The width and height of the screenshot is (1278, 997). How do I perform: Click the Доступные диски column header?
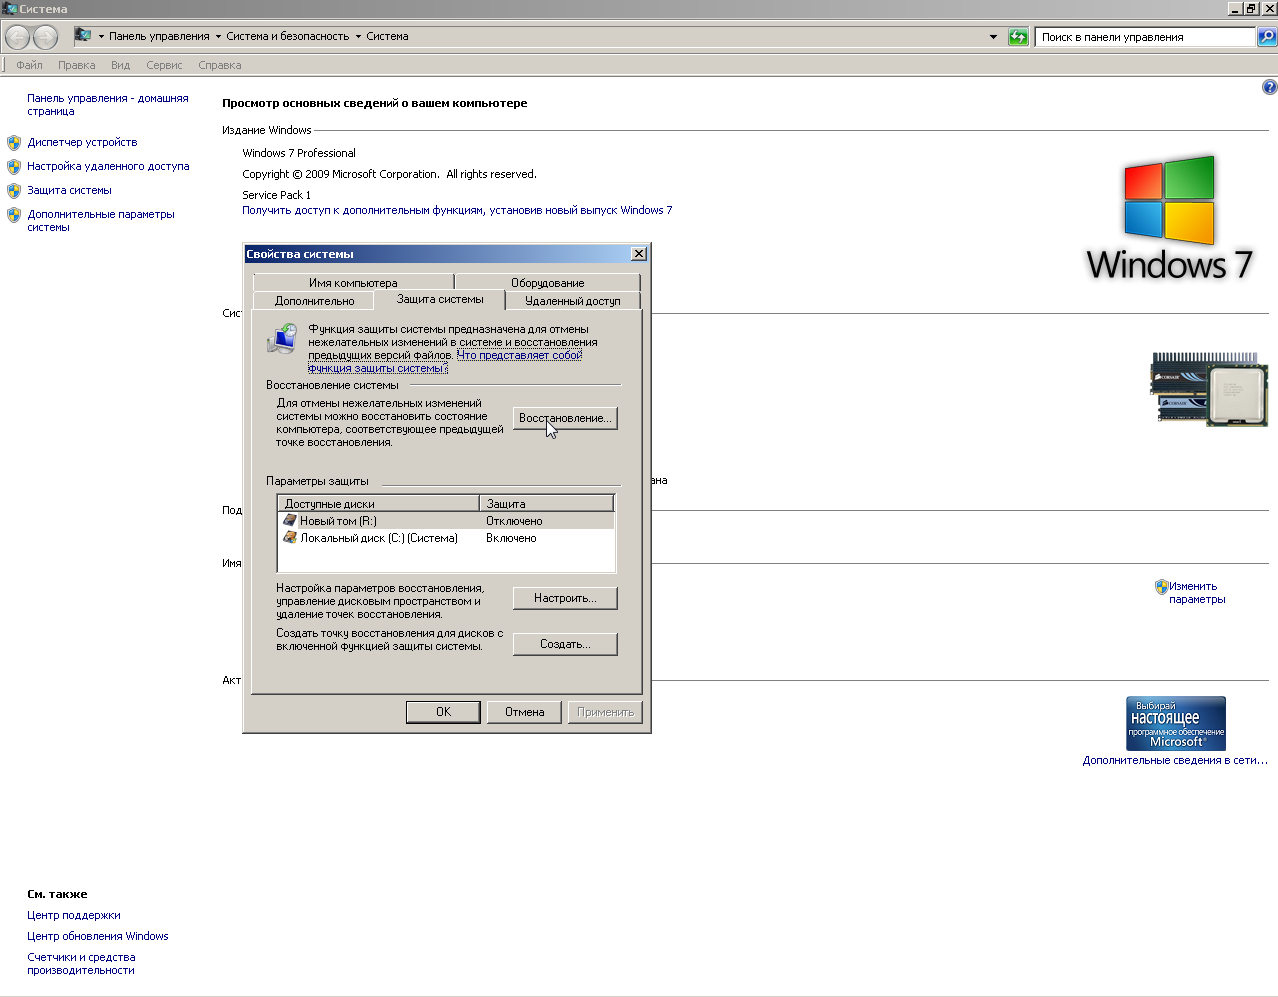click(x=379, y=504)
